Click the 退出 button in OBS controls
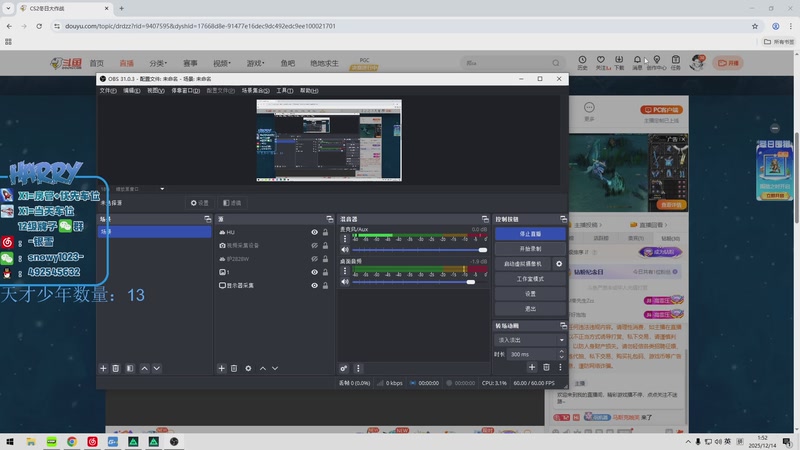The image size is (800, 450). [530, 309]
